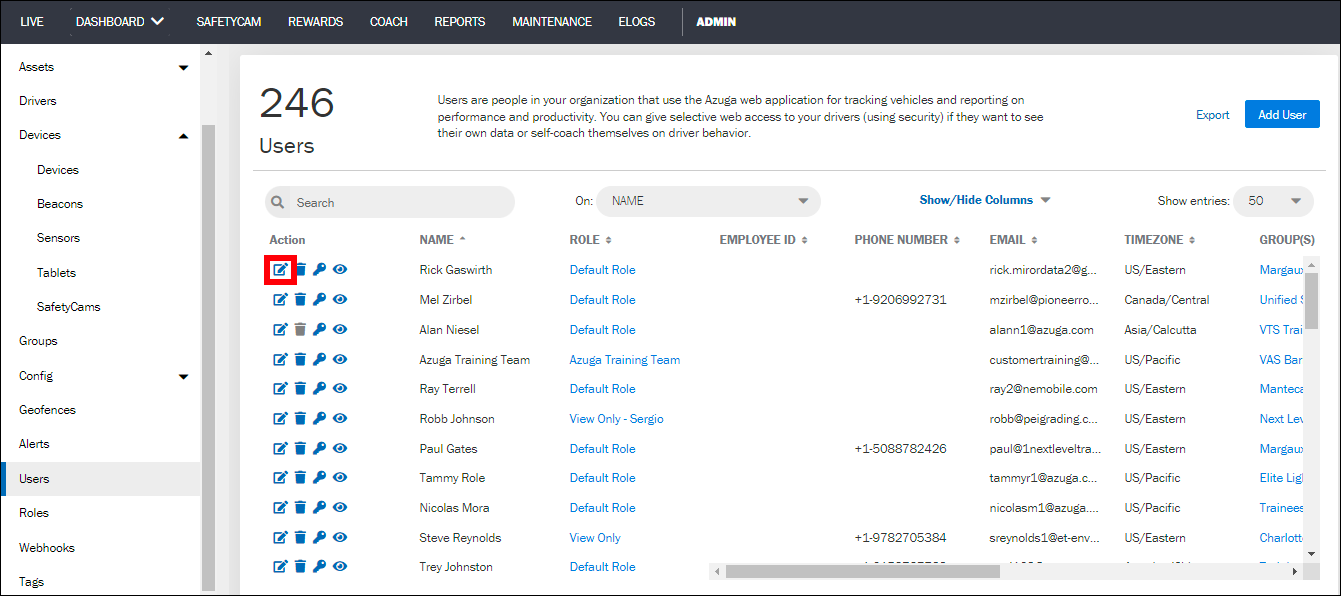Select Roles in the sidebar
This screenshot has width=1341, height=596.
[34, 513]
